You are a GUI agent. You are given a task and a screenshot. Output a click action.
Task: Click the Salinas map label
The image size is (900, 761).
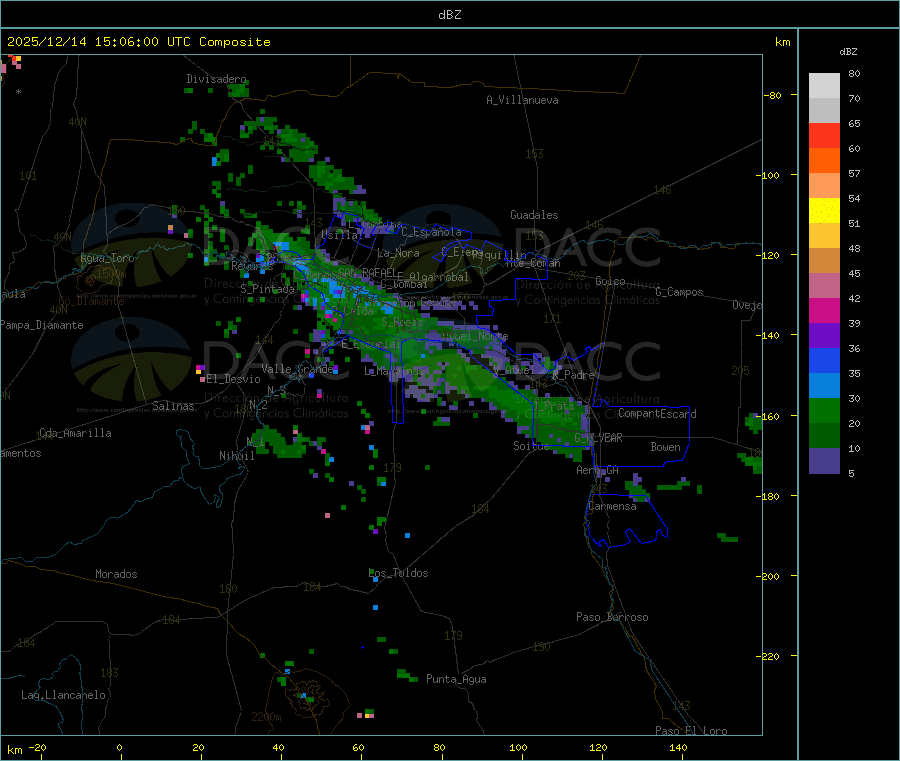click(173, 406)
